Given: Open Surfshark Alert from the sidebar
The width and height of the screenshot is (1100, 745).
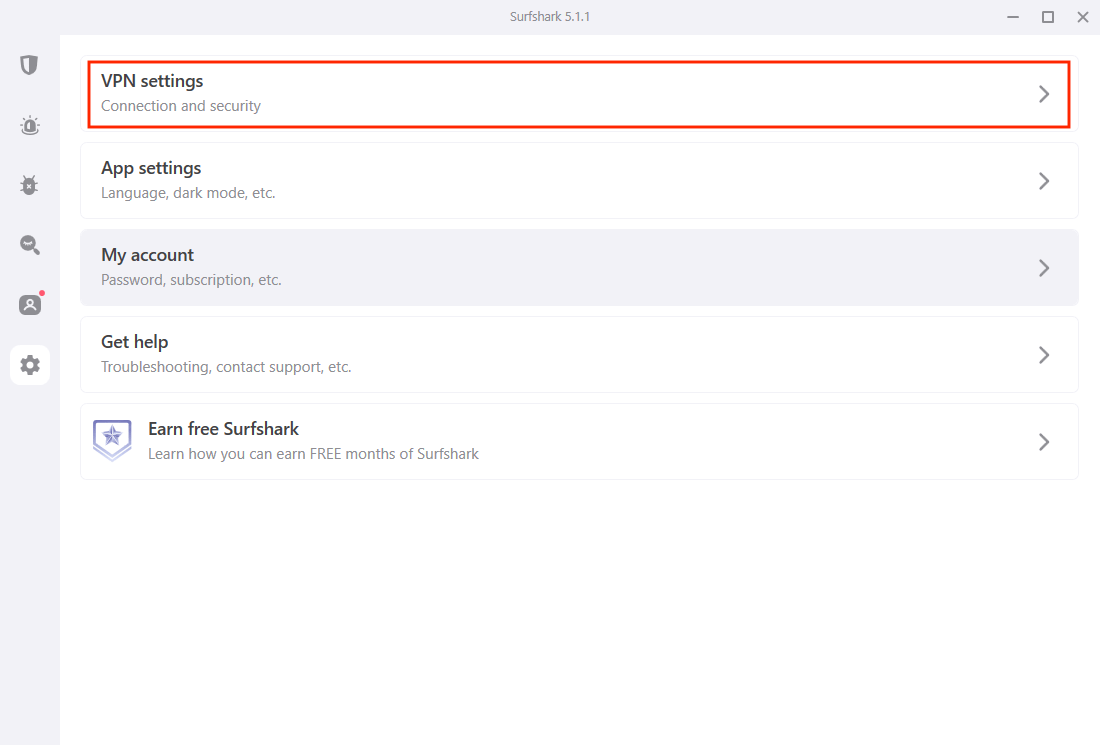Looking at the screenshot, I should point(29,124).
